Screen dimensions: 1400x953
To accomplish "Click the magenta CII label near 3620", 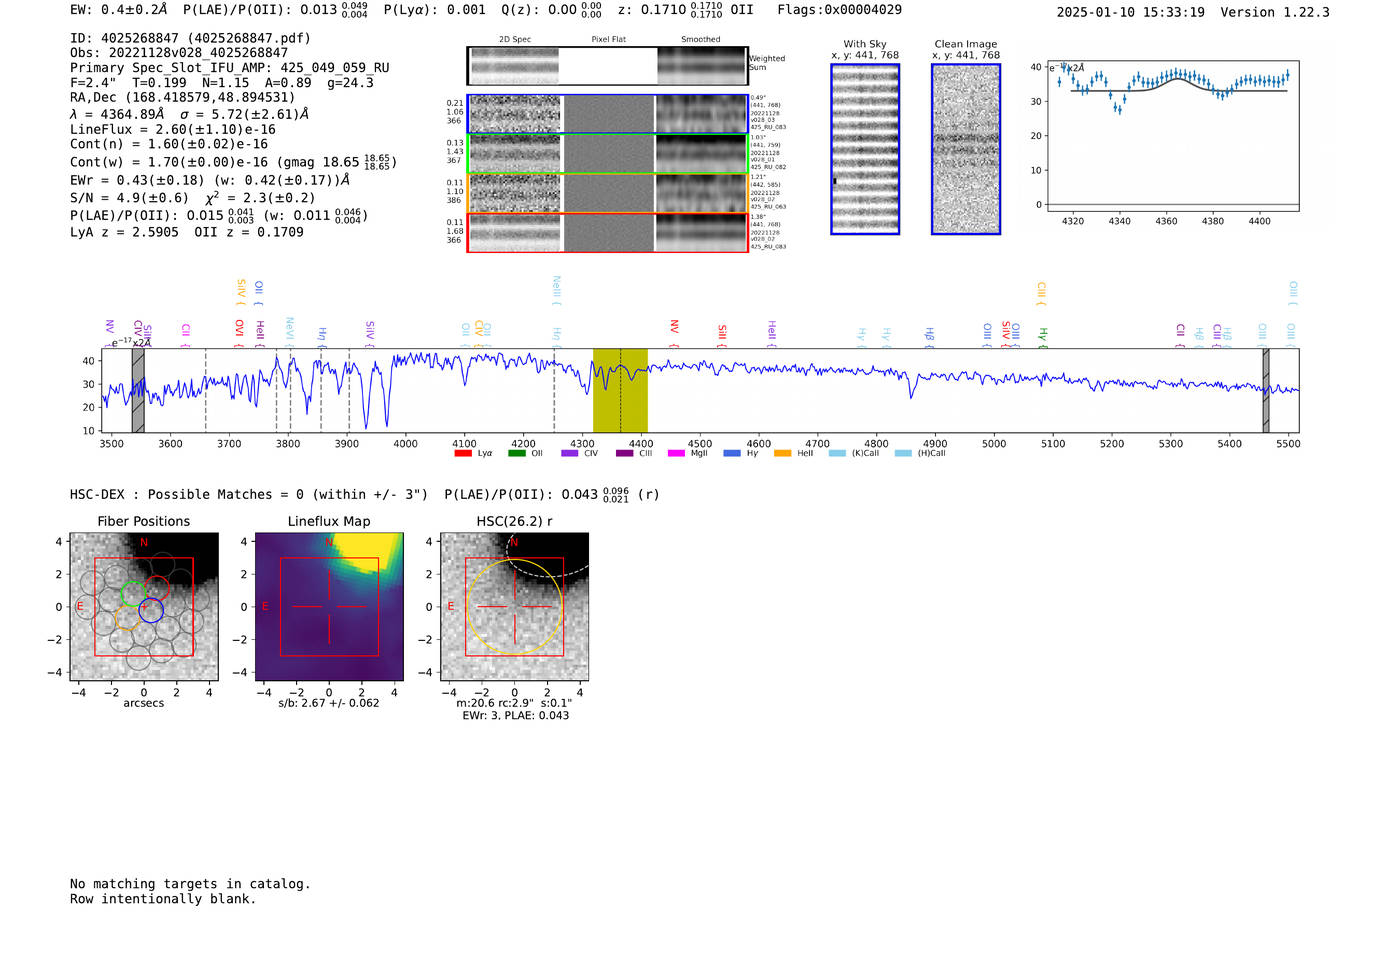I will 186,335.
